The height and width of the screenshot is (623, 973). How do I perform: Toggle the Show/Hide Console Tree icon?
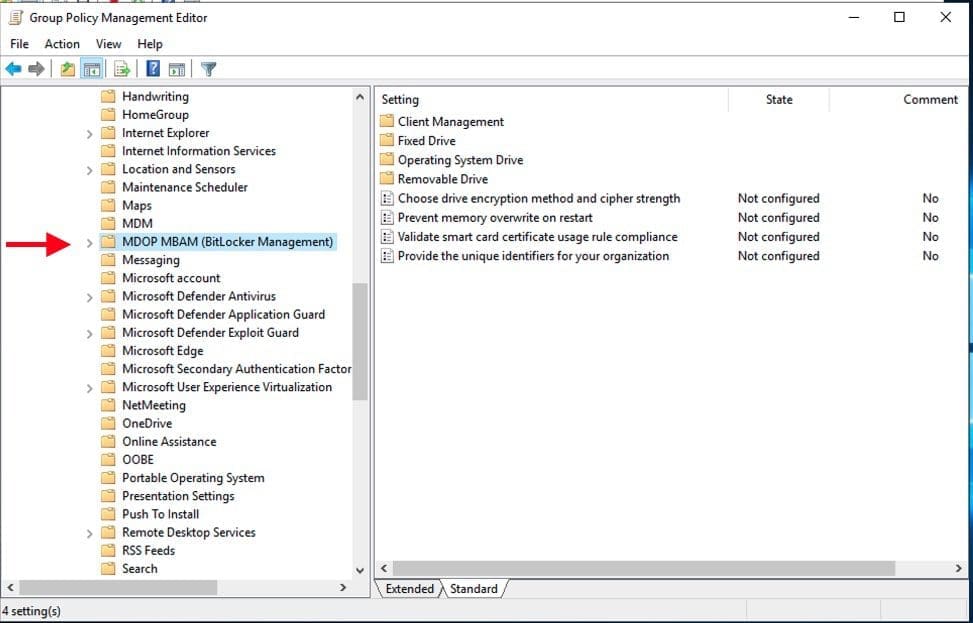(x=91, y=69)
